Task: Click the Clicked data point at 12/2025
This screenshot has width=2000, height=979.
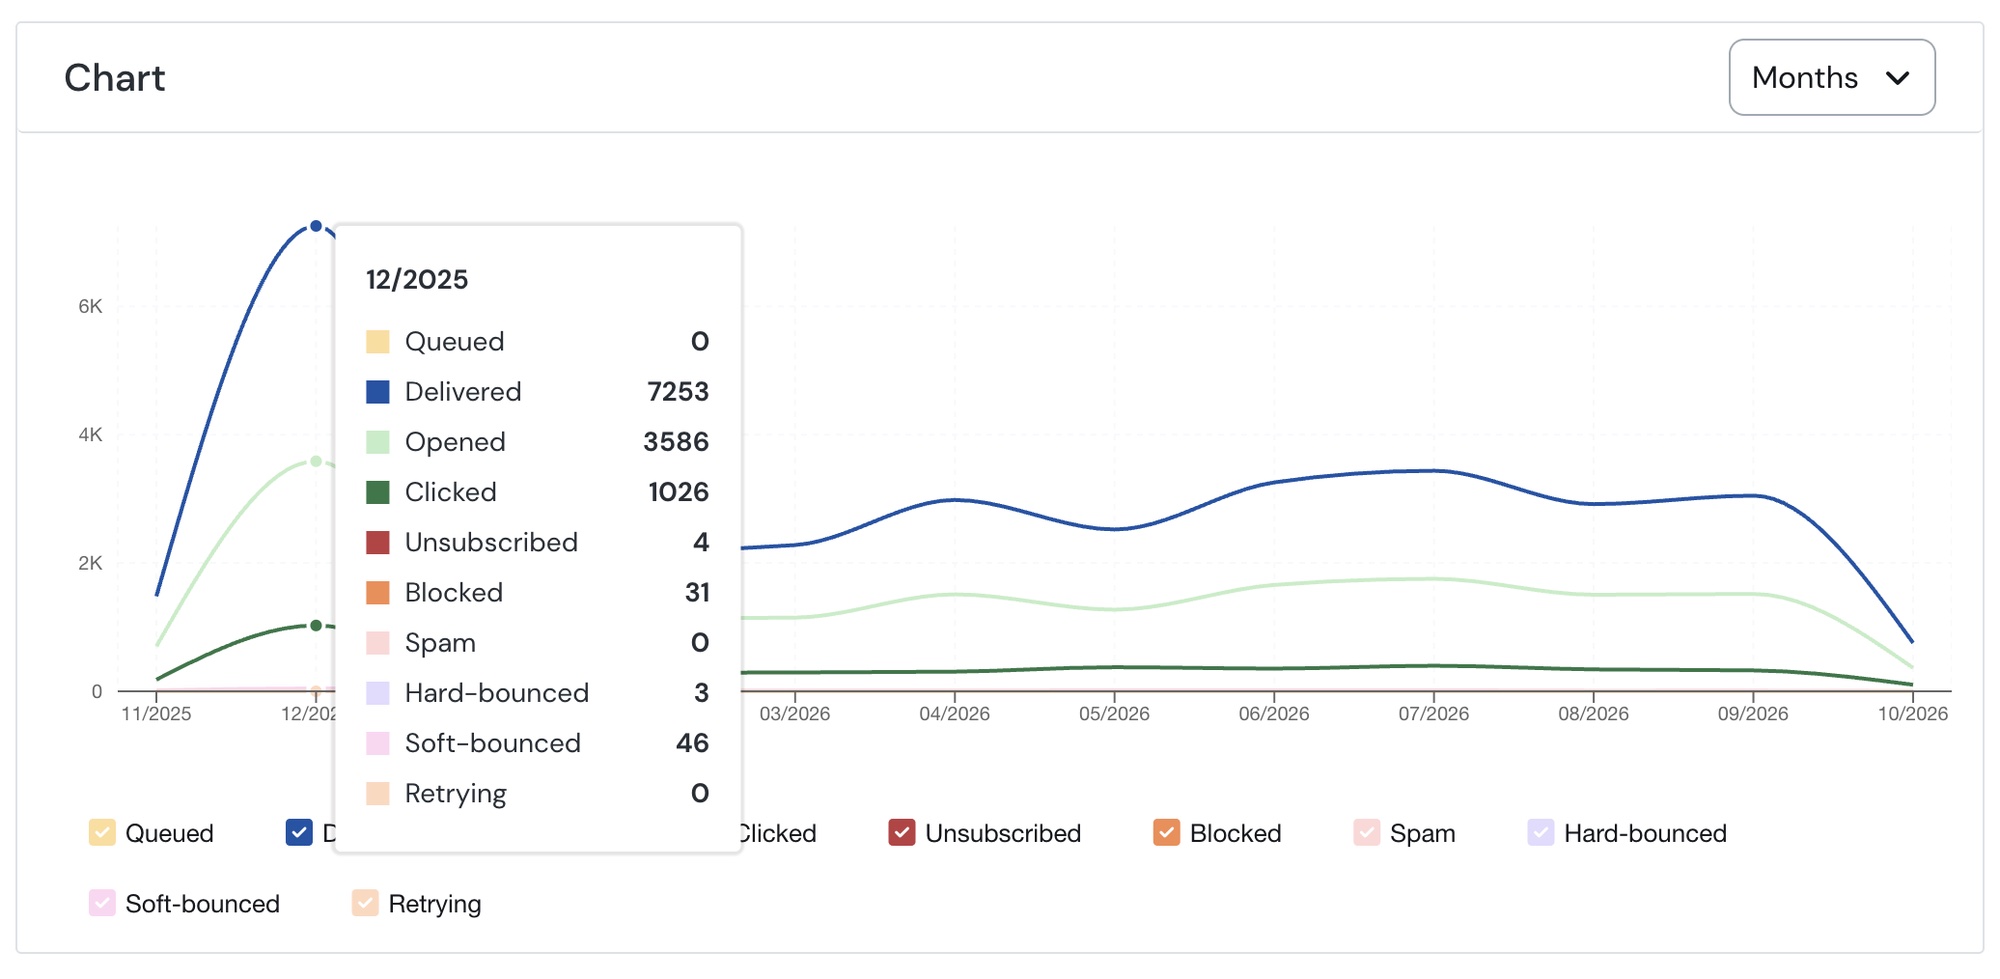Action: (x=316, y=625)
